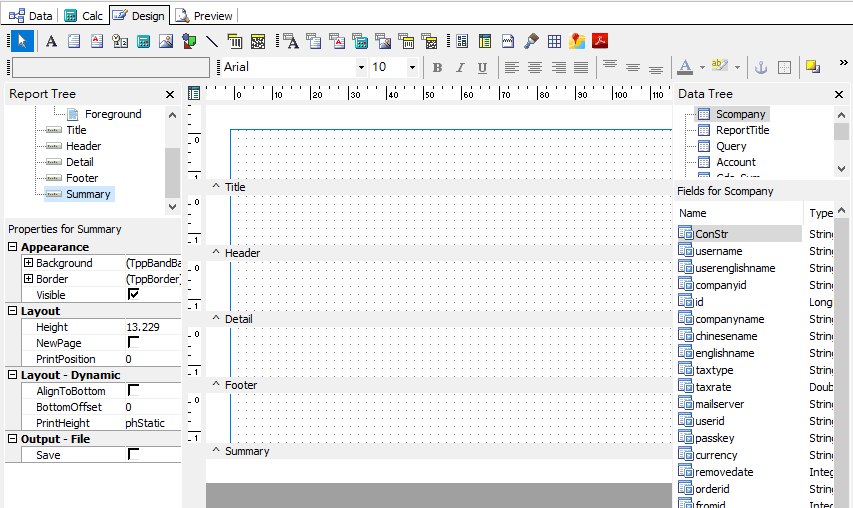The width and height of the screenshot is (853, 508).
Task: Enable the NewPage checkbox
Action: 133,342
